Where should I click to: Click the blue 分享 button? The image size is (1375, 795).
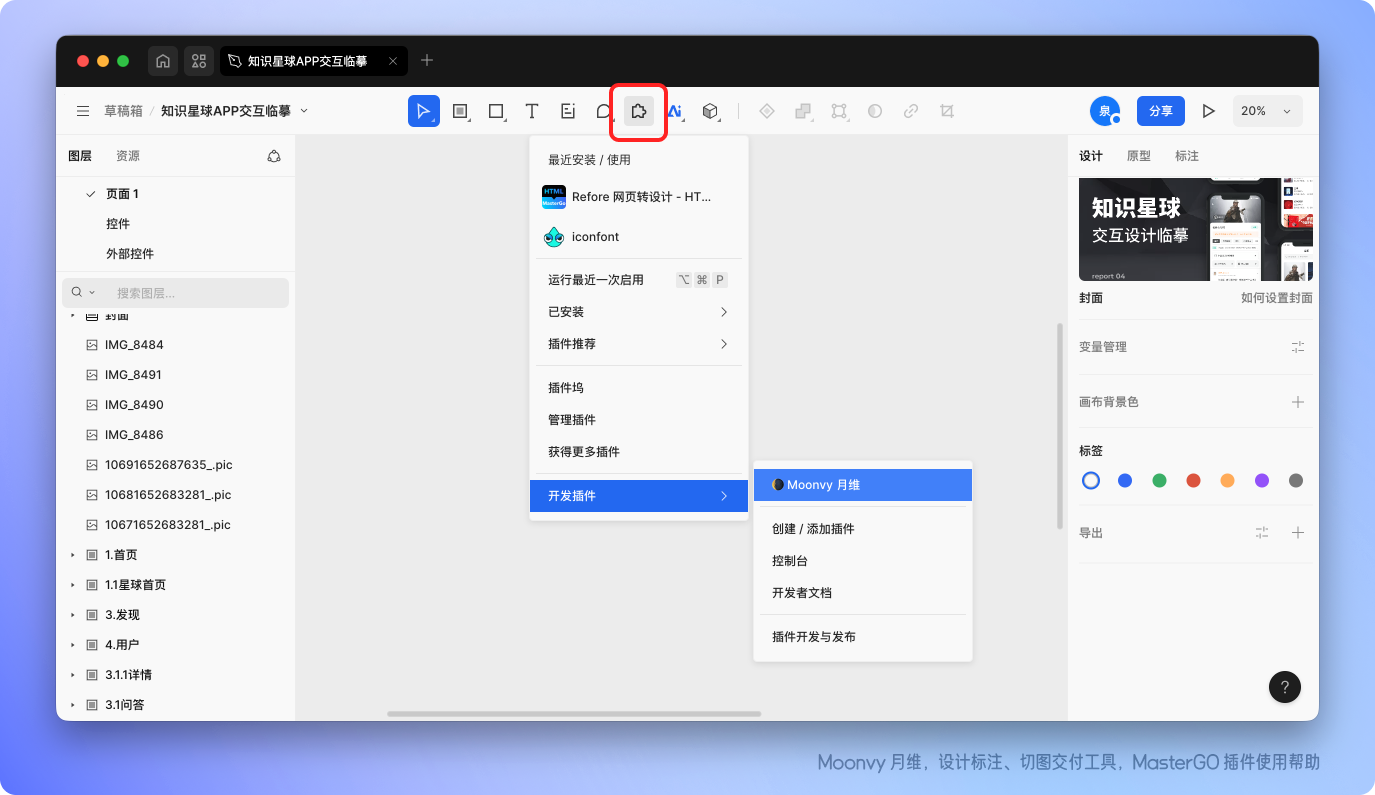pos(1161,111)
